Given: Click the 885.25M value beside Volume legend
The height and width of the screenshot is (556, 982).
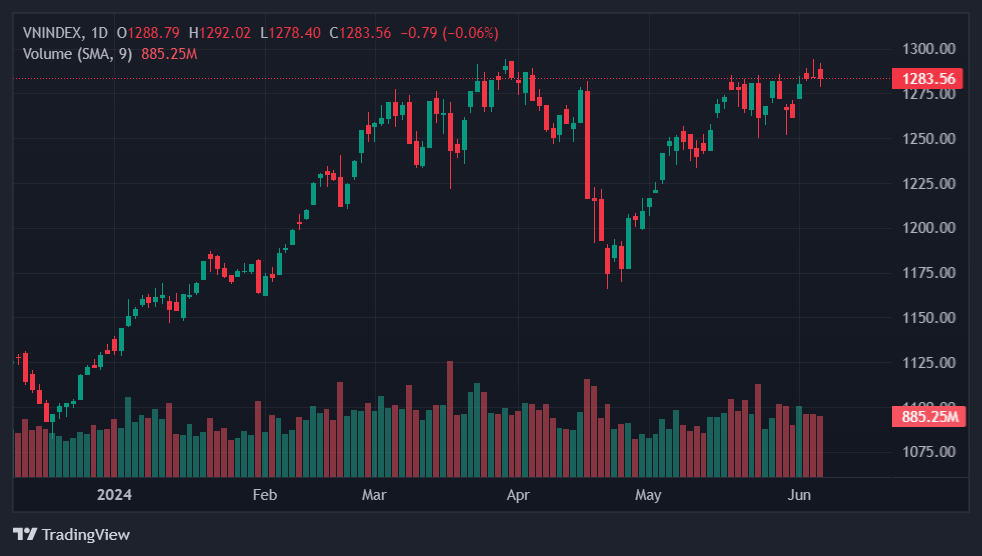Looking at the screenshot, I should point(169,53).
